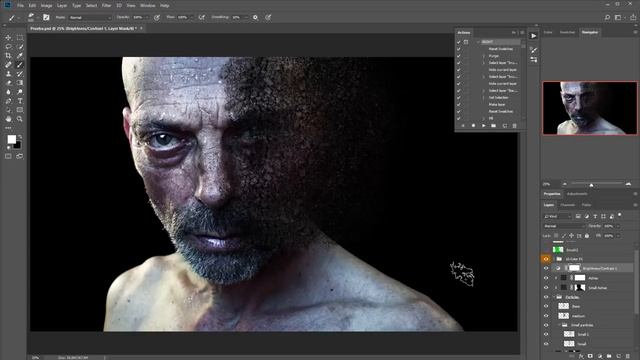The width and height of the screenshot is (640, 360).
Task: Select the Horizontal Type tool
Action: coord(20,101)
